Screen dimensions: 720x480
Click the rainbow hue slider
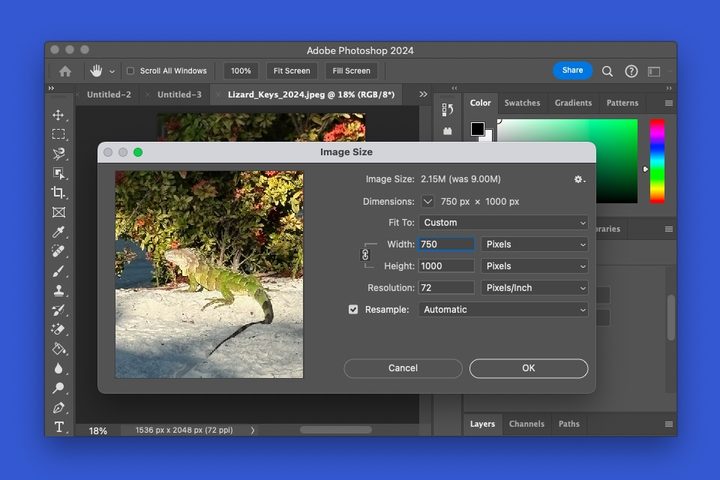click(x=657, y=161)
